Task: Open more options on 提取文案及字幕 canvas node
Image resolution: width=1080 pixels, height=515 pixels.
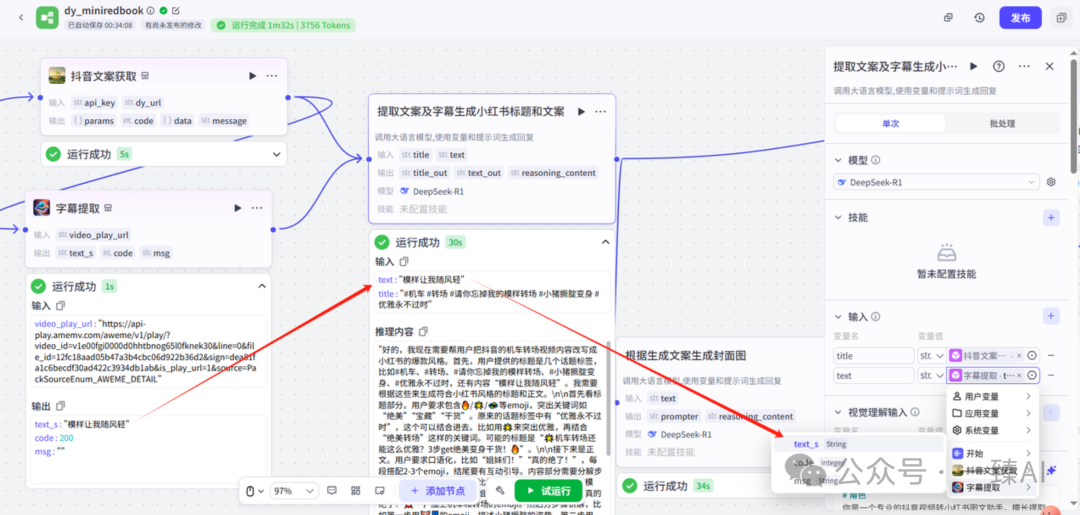Action: (601, 112)
